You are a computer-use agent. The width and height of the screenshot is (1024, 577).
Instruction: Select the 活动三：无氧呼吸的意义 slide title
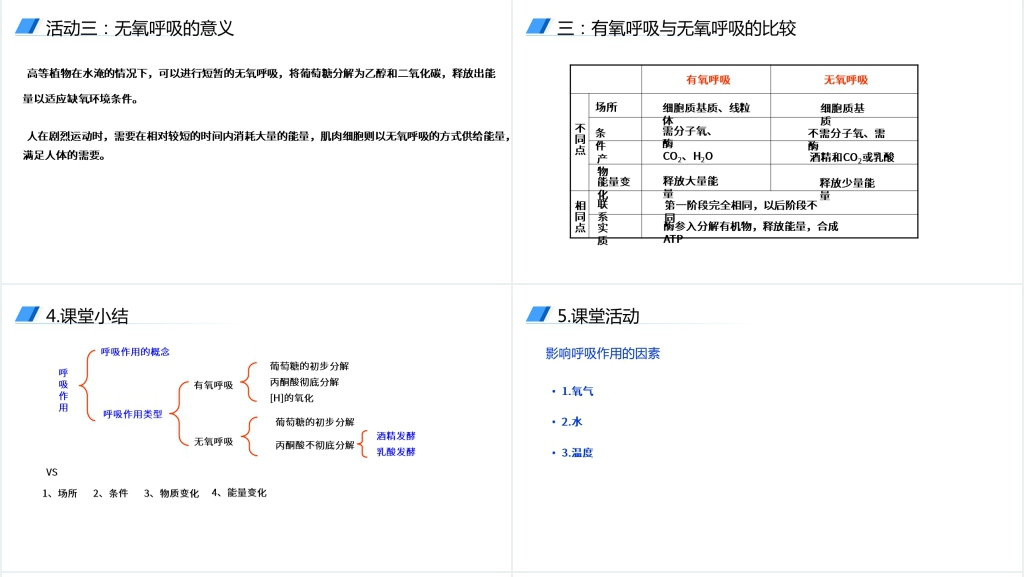(x=140, y=28)
